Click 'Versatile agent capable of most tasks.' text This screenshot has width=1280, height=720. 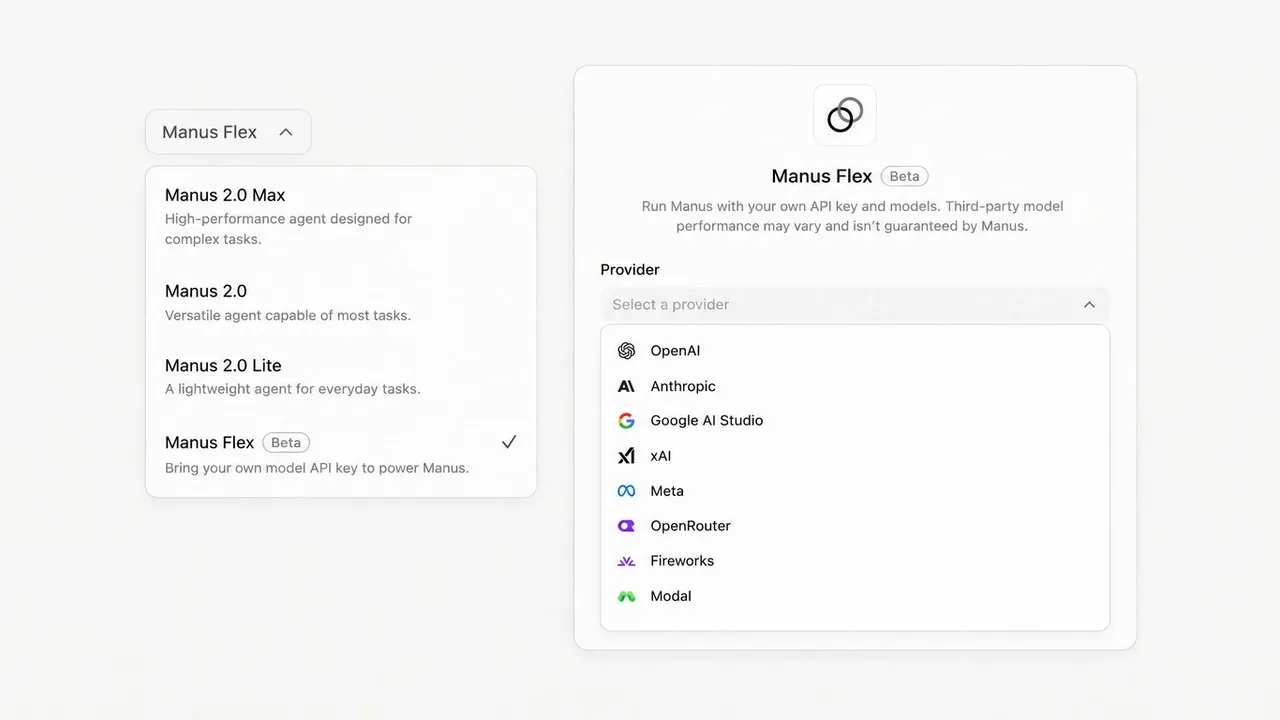pyautogui.click(x=288, y=315)
